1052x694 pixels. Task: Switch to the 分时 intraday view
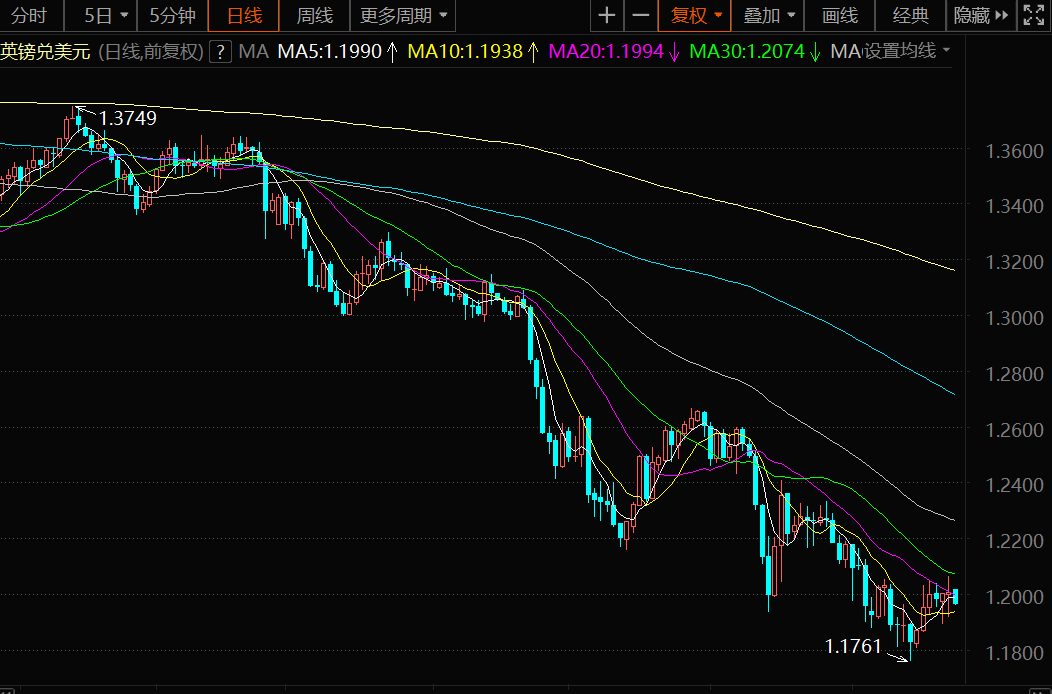point(30,15)
